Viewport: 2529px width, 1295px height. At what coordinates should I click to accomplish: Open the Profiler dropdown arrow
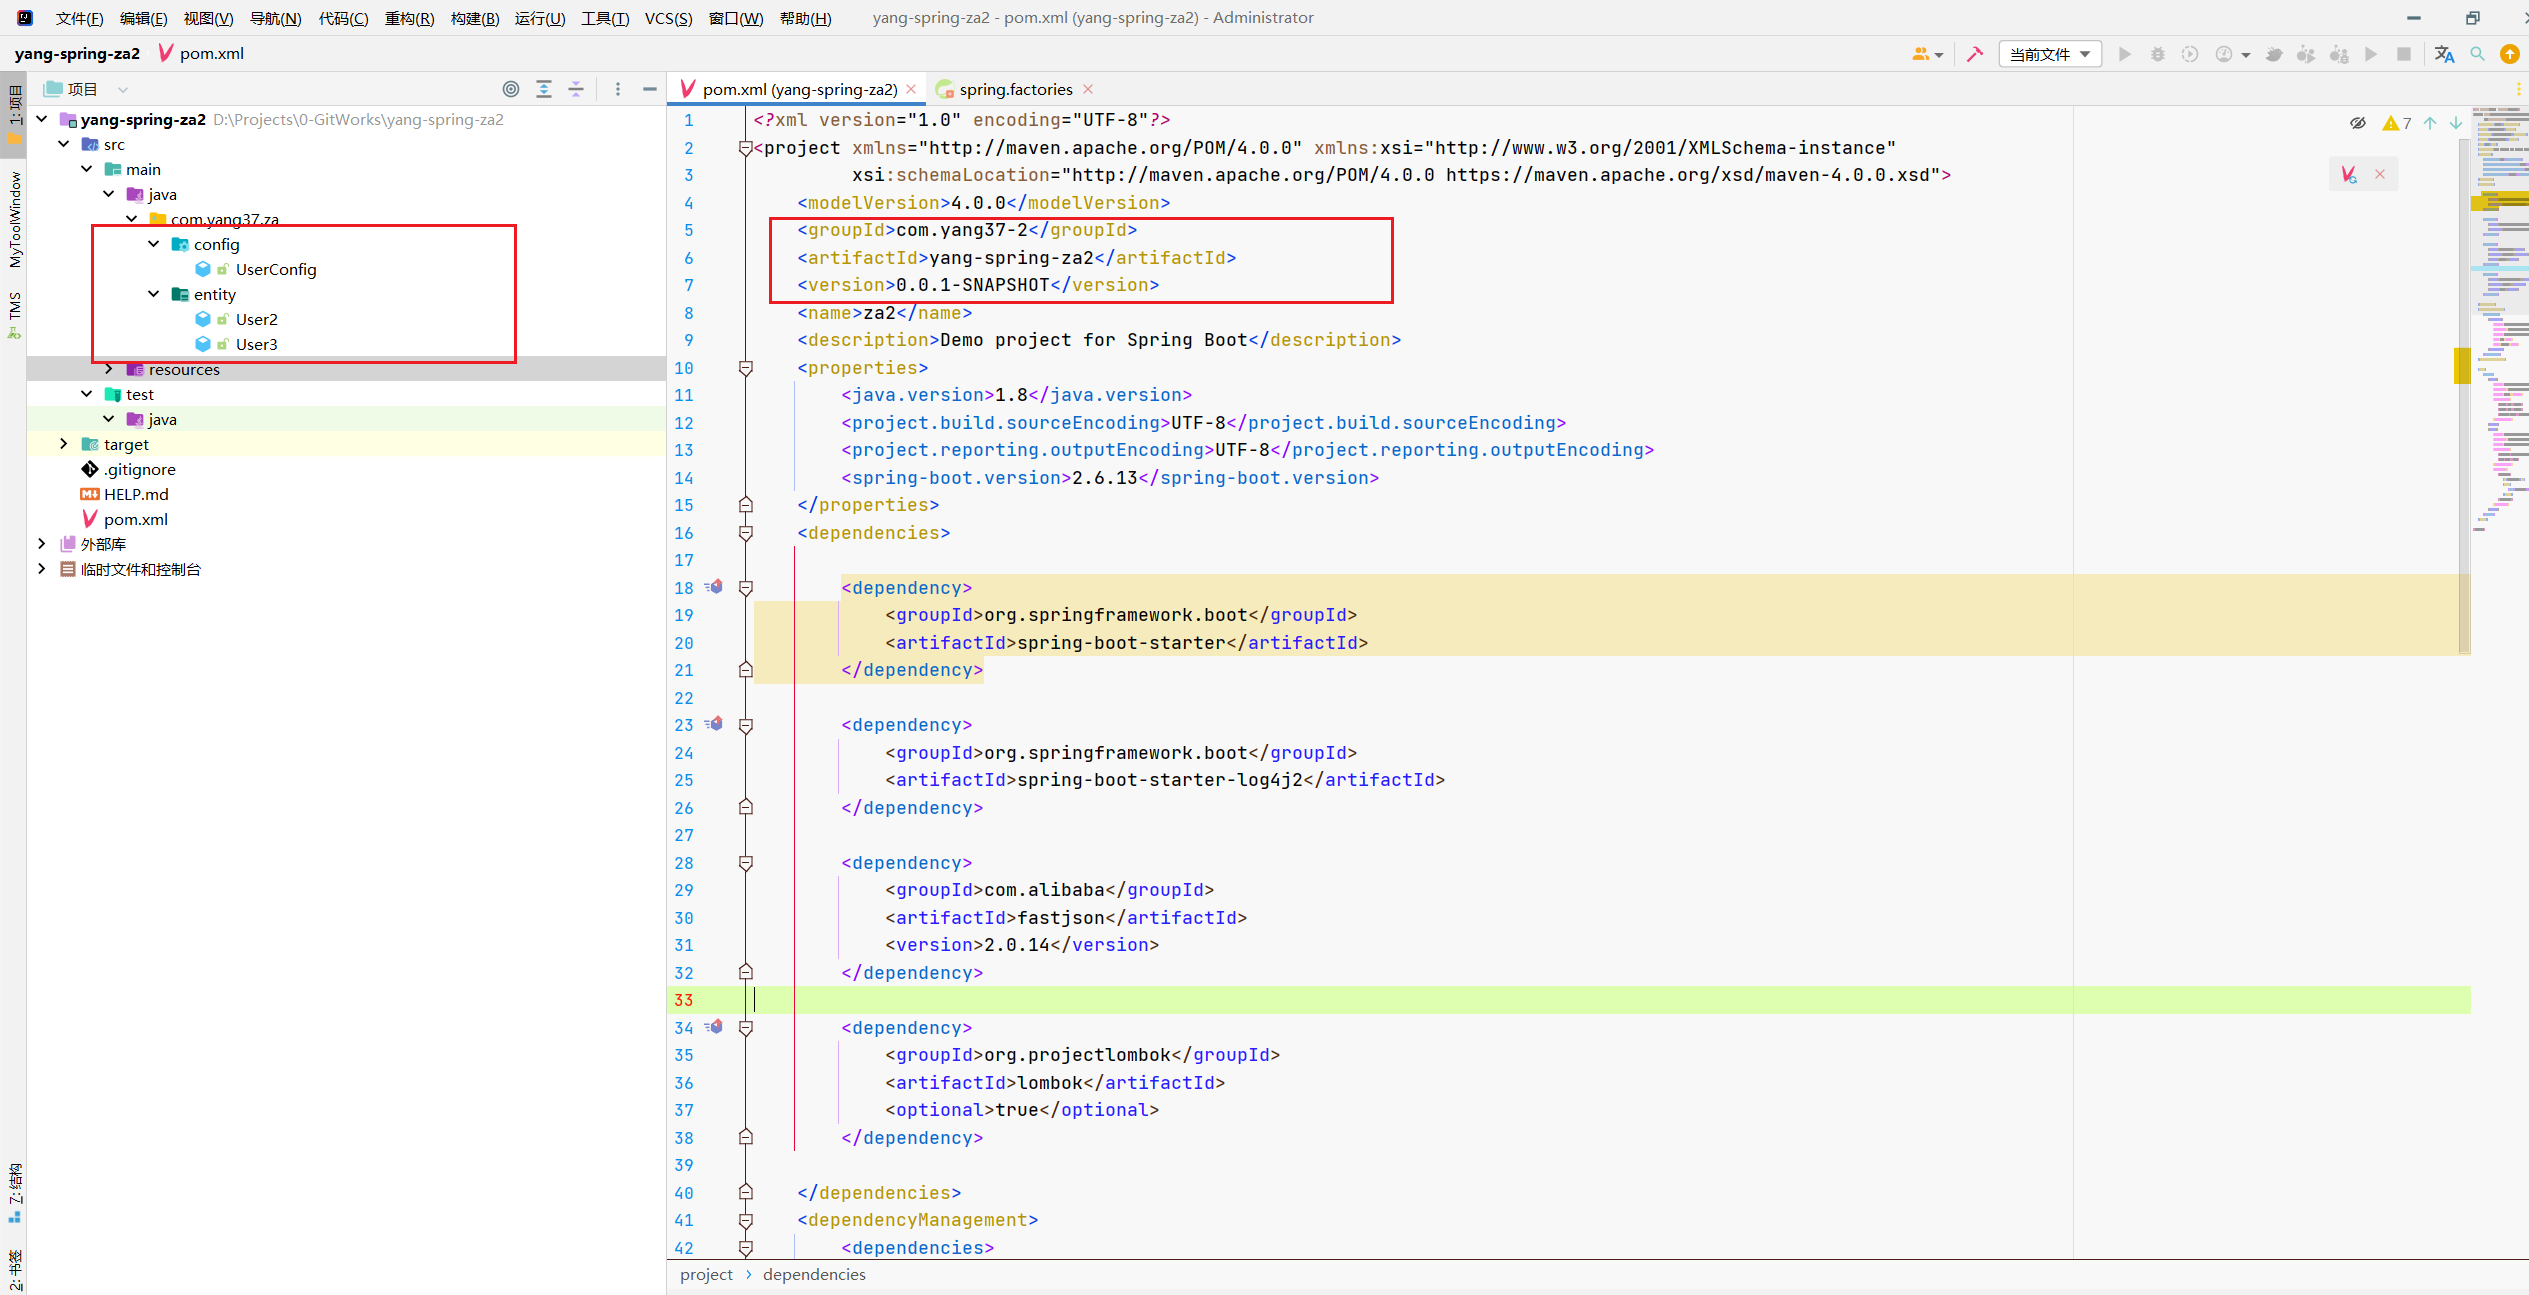click(x=2246, y=55)
